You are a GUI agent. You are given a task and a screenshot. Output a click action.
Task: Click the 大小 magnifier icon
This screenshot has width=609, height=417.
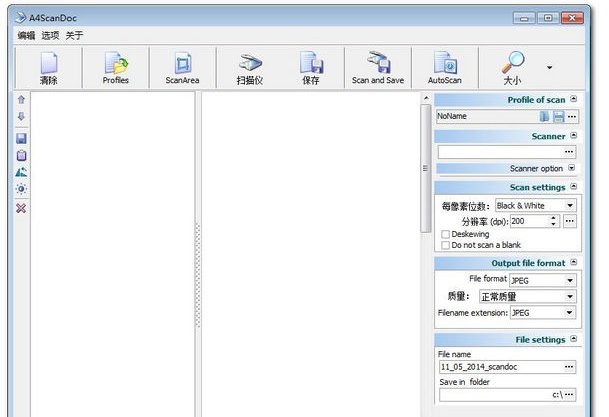click(512, 68)
